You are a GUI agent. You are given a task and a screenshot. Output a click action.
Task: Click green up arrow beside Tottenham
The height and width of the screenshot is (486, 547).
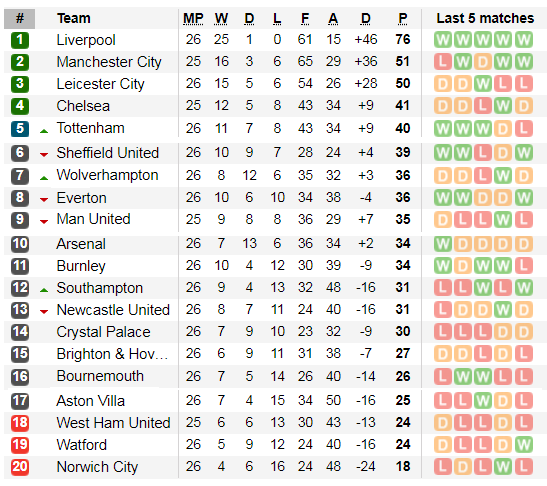(44, 131)
